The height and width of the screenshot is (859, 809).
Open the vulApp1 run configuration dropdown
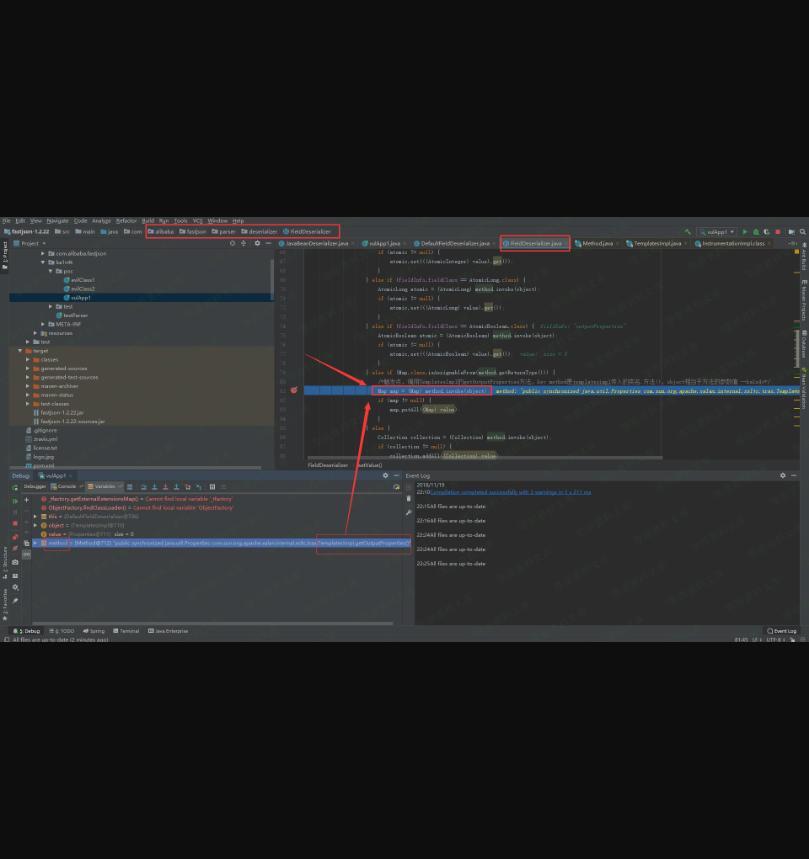point(716,231)
